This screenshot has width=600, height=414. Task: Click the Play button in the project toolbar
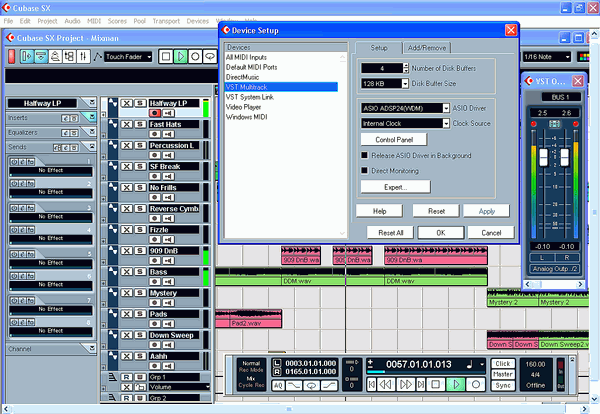(x=180, y=57)
